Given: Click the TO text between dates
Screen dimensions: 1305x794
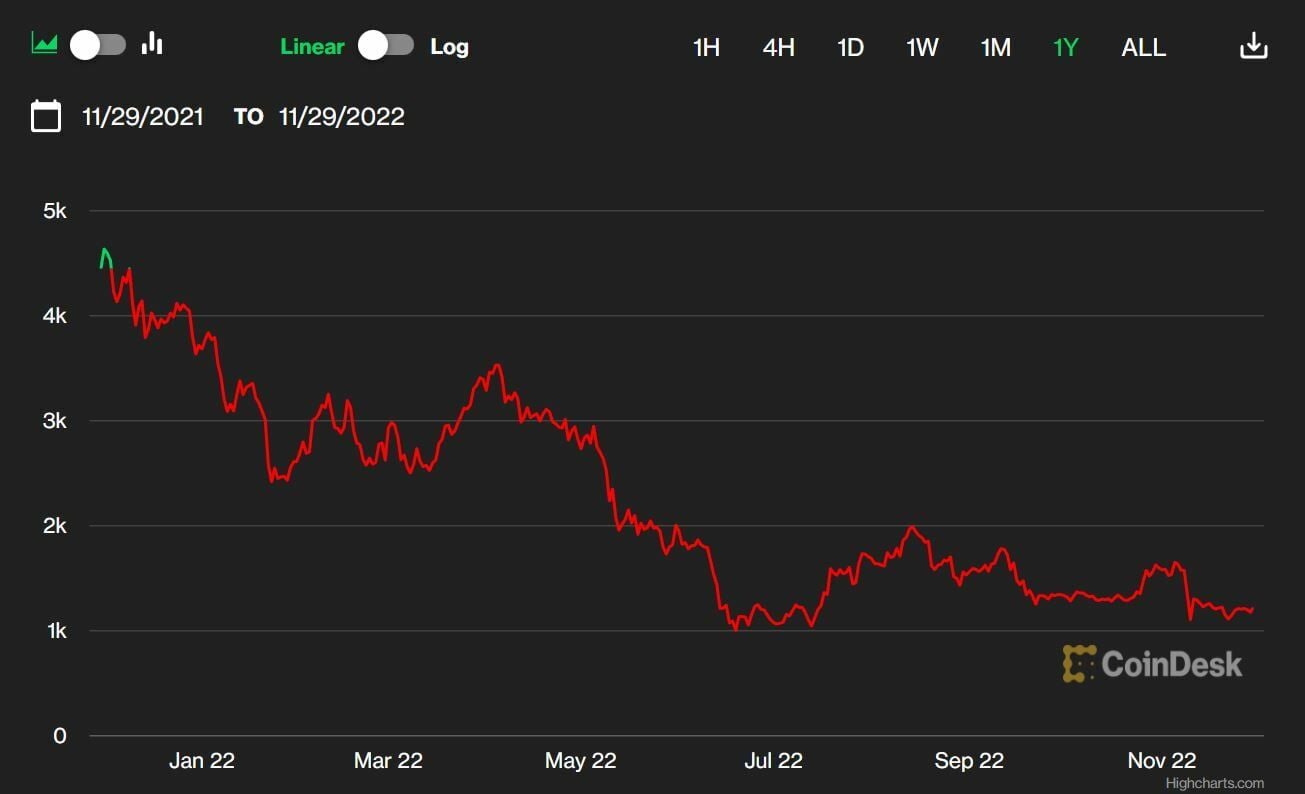Looking at the screenshot, I should click(x=248, y=117).
